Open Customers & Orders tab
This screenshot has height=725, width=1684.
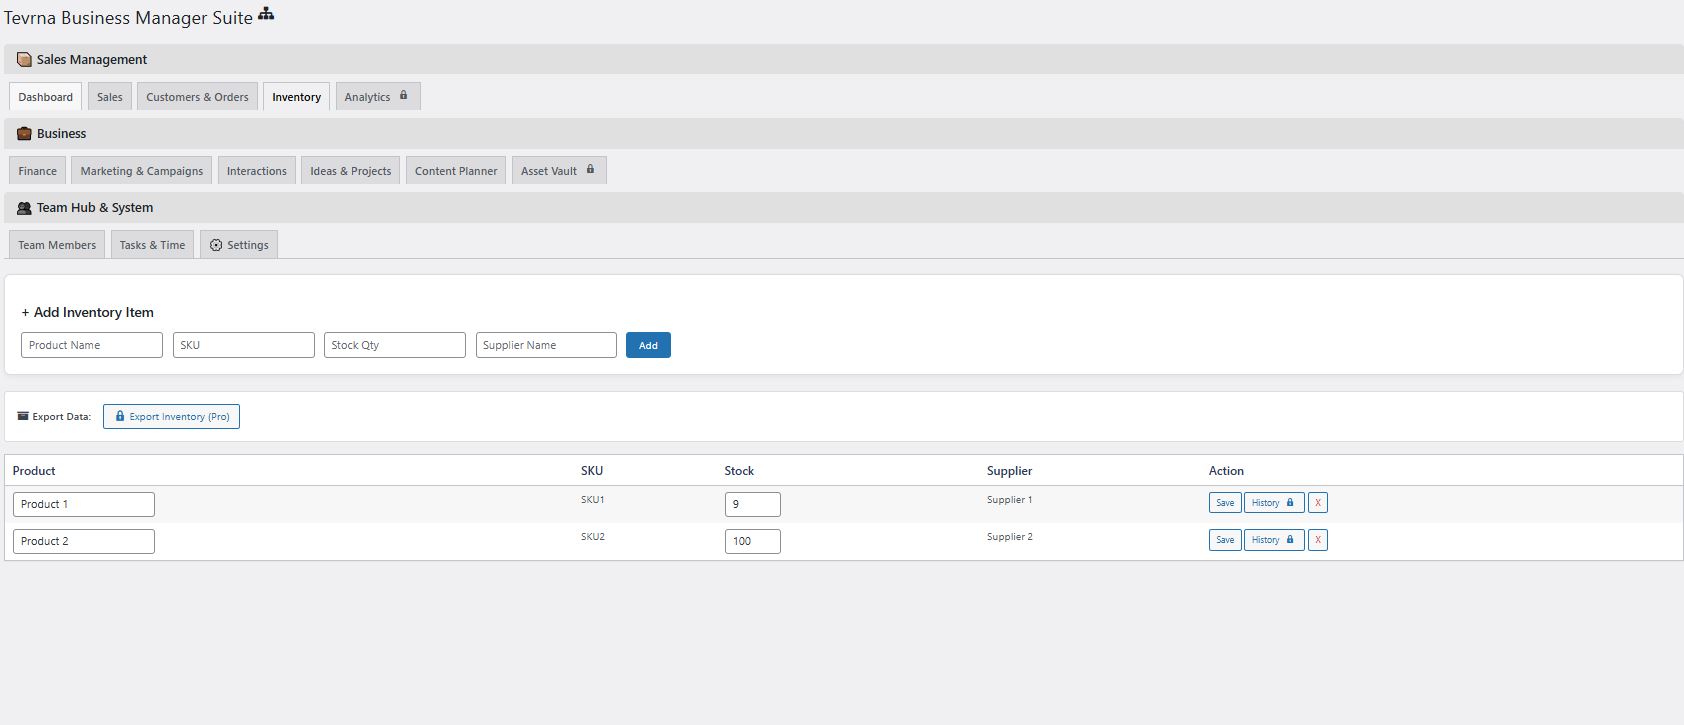[x=197, y=97]
